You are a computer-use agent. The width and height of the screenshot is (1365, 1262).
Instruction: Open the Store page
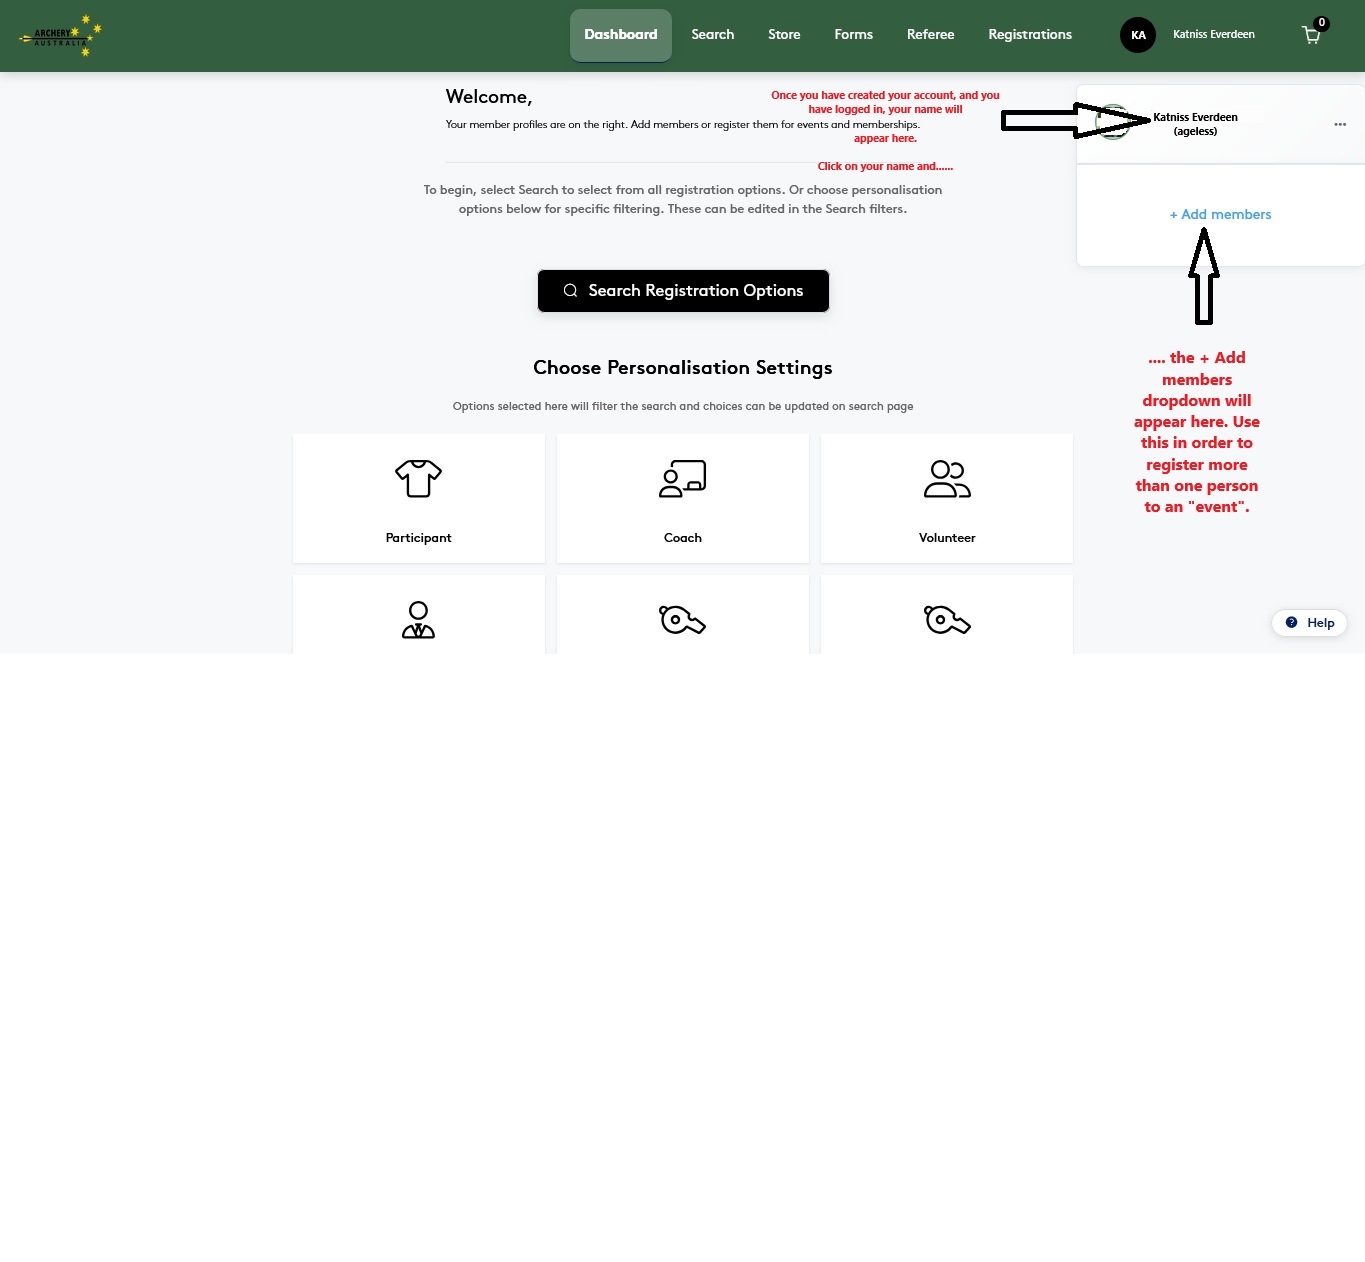[784, 35]
